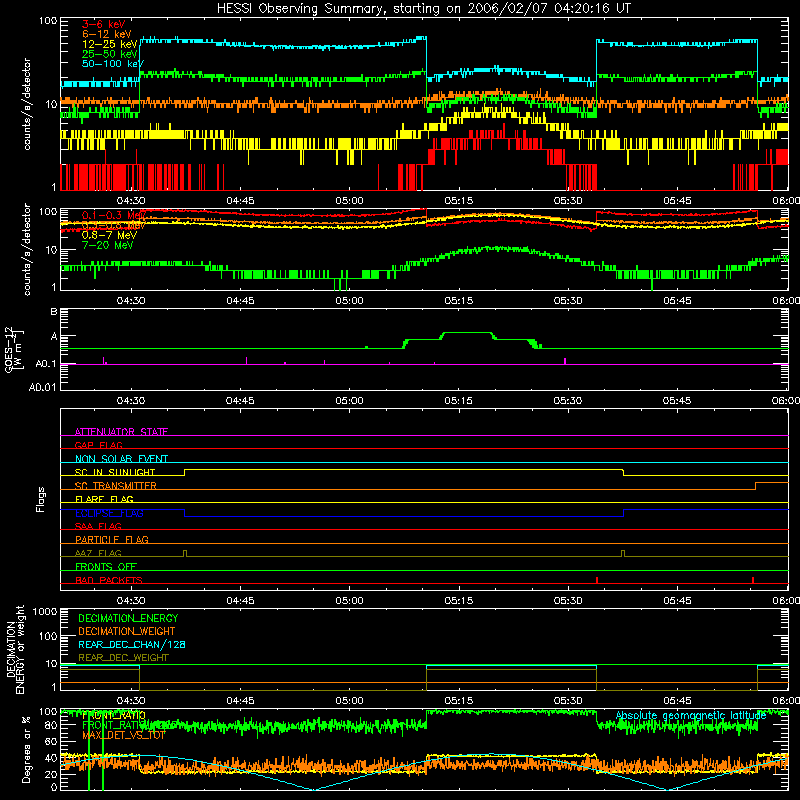Click the 05:30 tick label under the top panel
This screenshot has width=800, height=800.
pyautogui.click(x=567, y=201)
